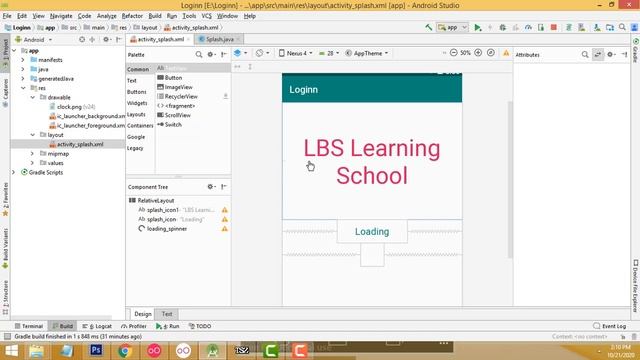Open the Refactor menu
Image resolution: width=640 pixels, height=360 pixels.
click(132, 16)
